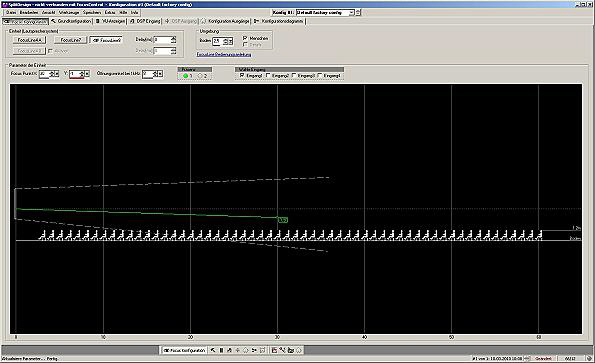Click FocusLine7 button

pyautogui.click(x=71, y=40)
